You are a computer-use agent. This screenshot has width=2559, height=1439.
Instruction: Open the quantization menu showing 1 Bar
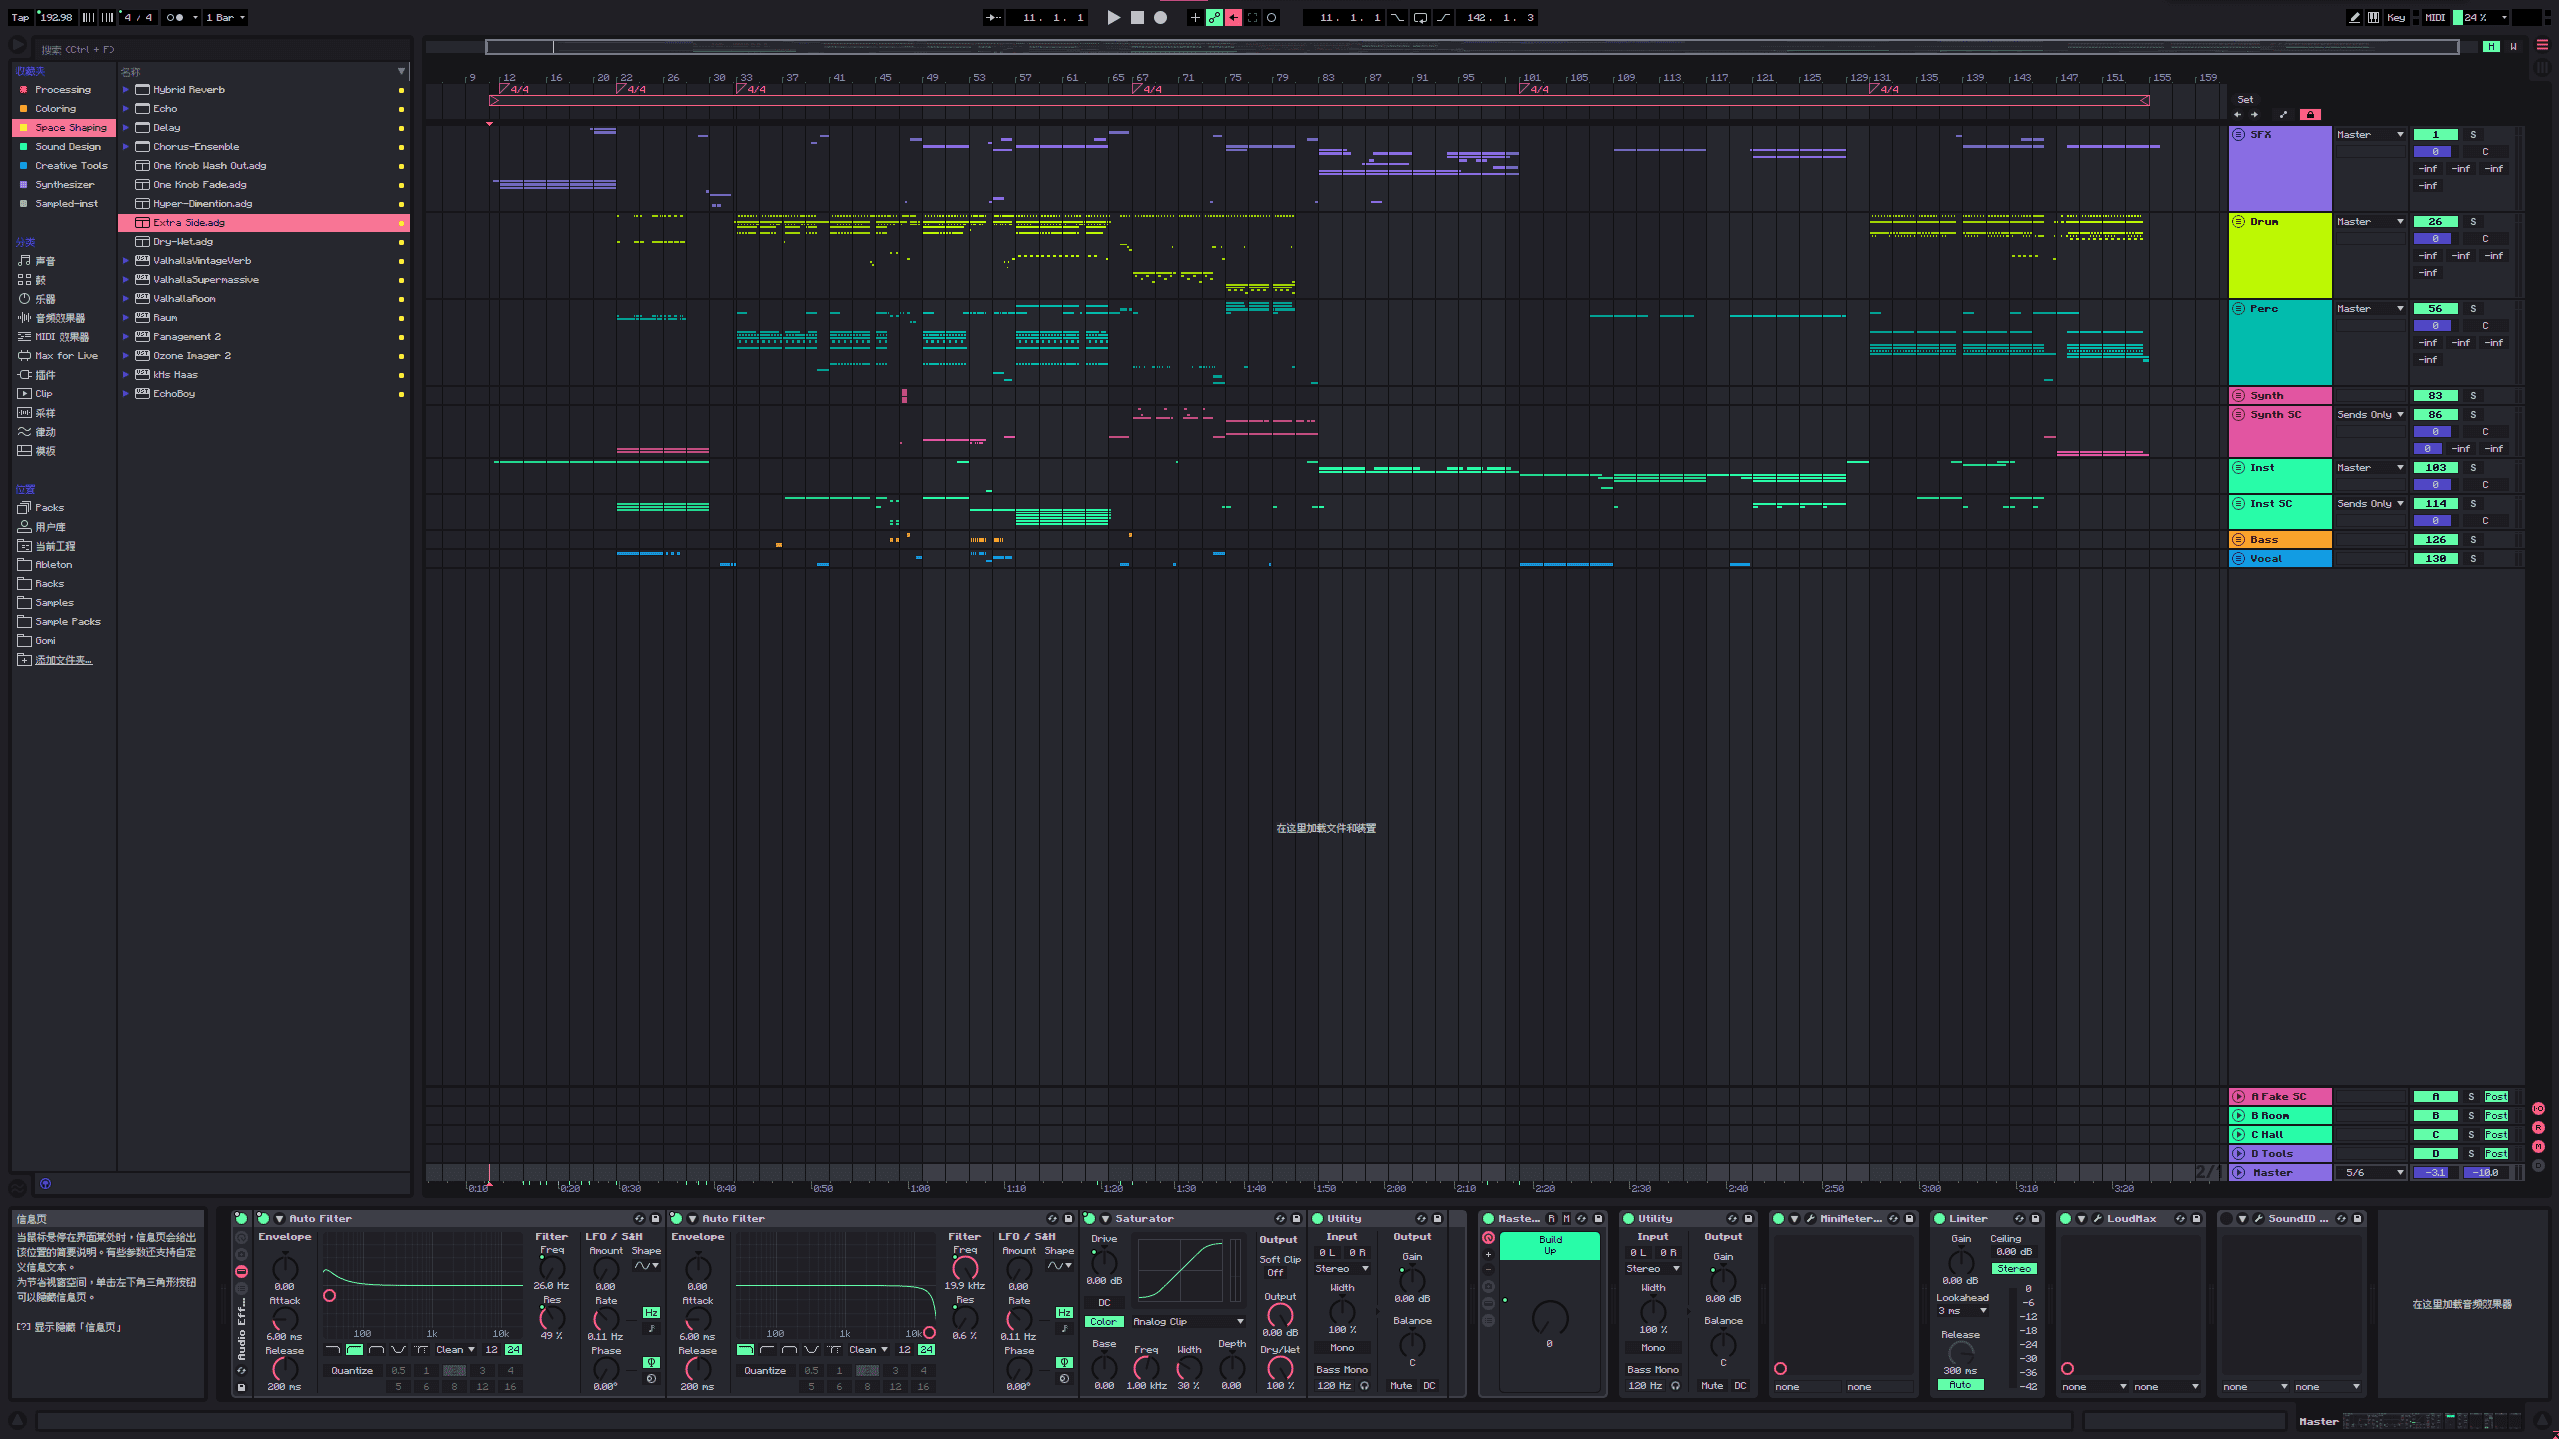point(225,17)
